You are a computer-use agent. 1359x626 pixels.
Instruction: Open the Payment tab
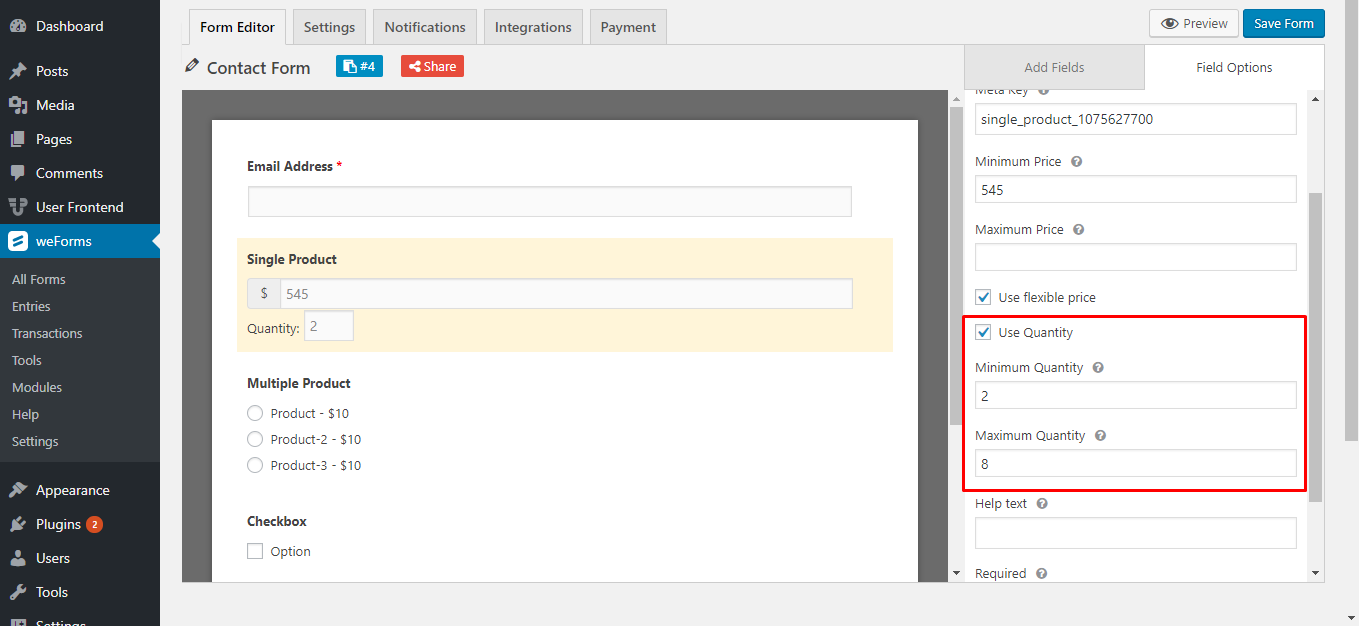(x=628, y=27)
